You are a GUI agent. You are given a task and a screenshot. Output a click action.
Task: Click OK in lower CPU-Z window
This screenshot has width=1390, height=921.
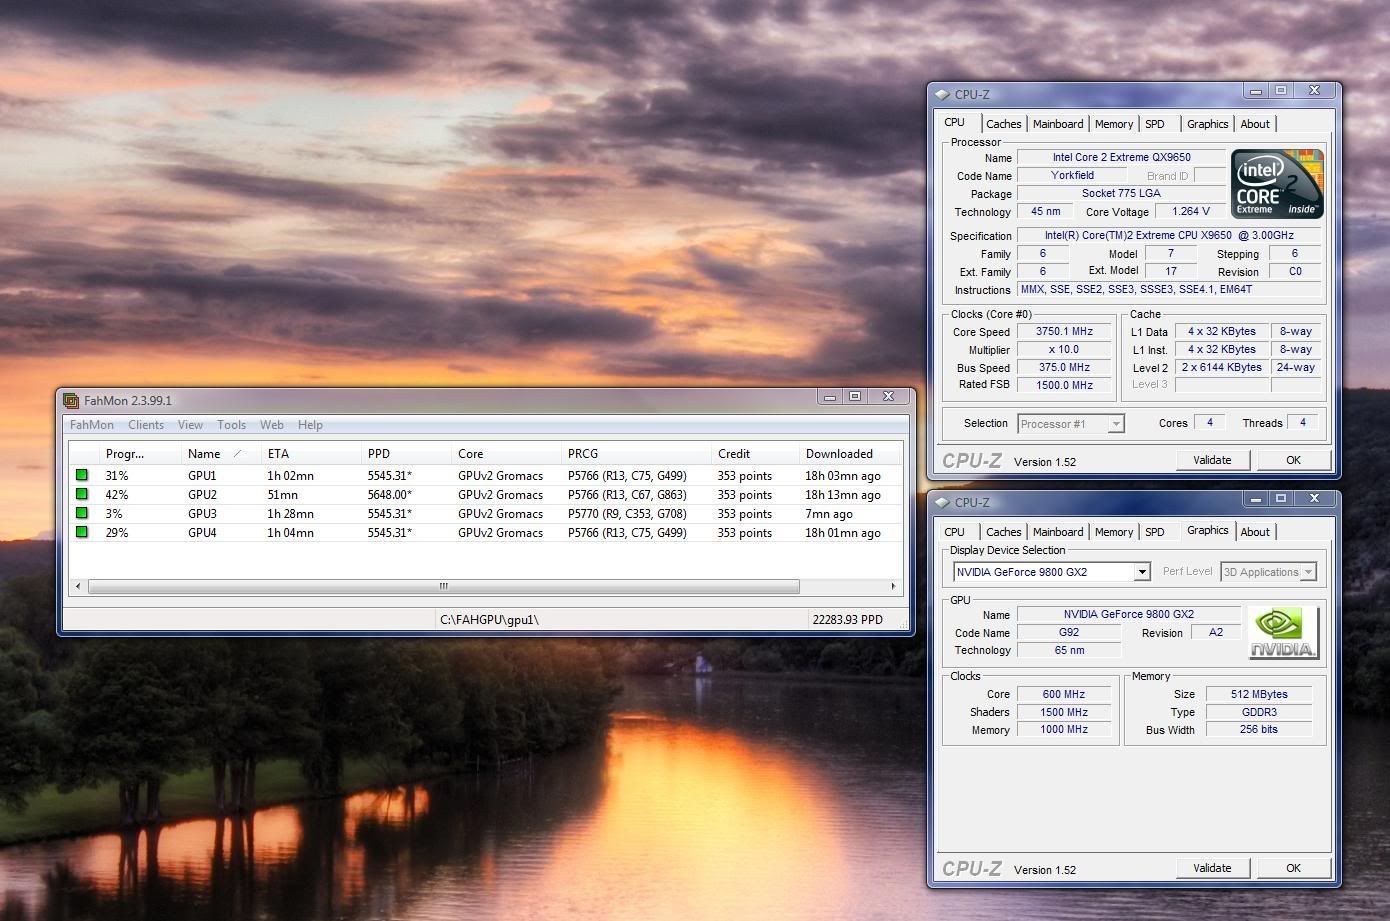pyautogui.click(x=1293, y=868)
